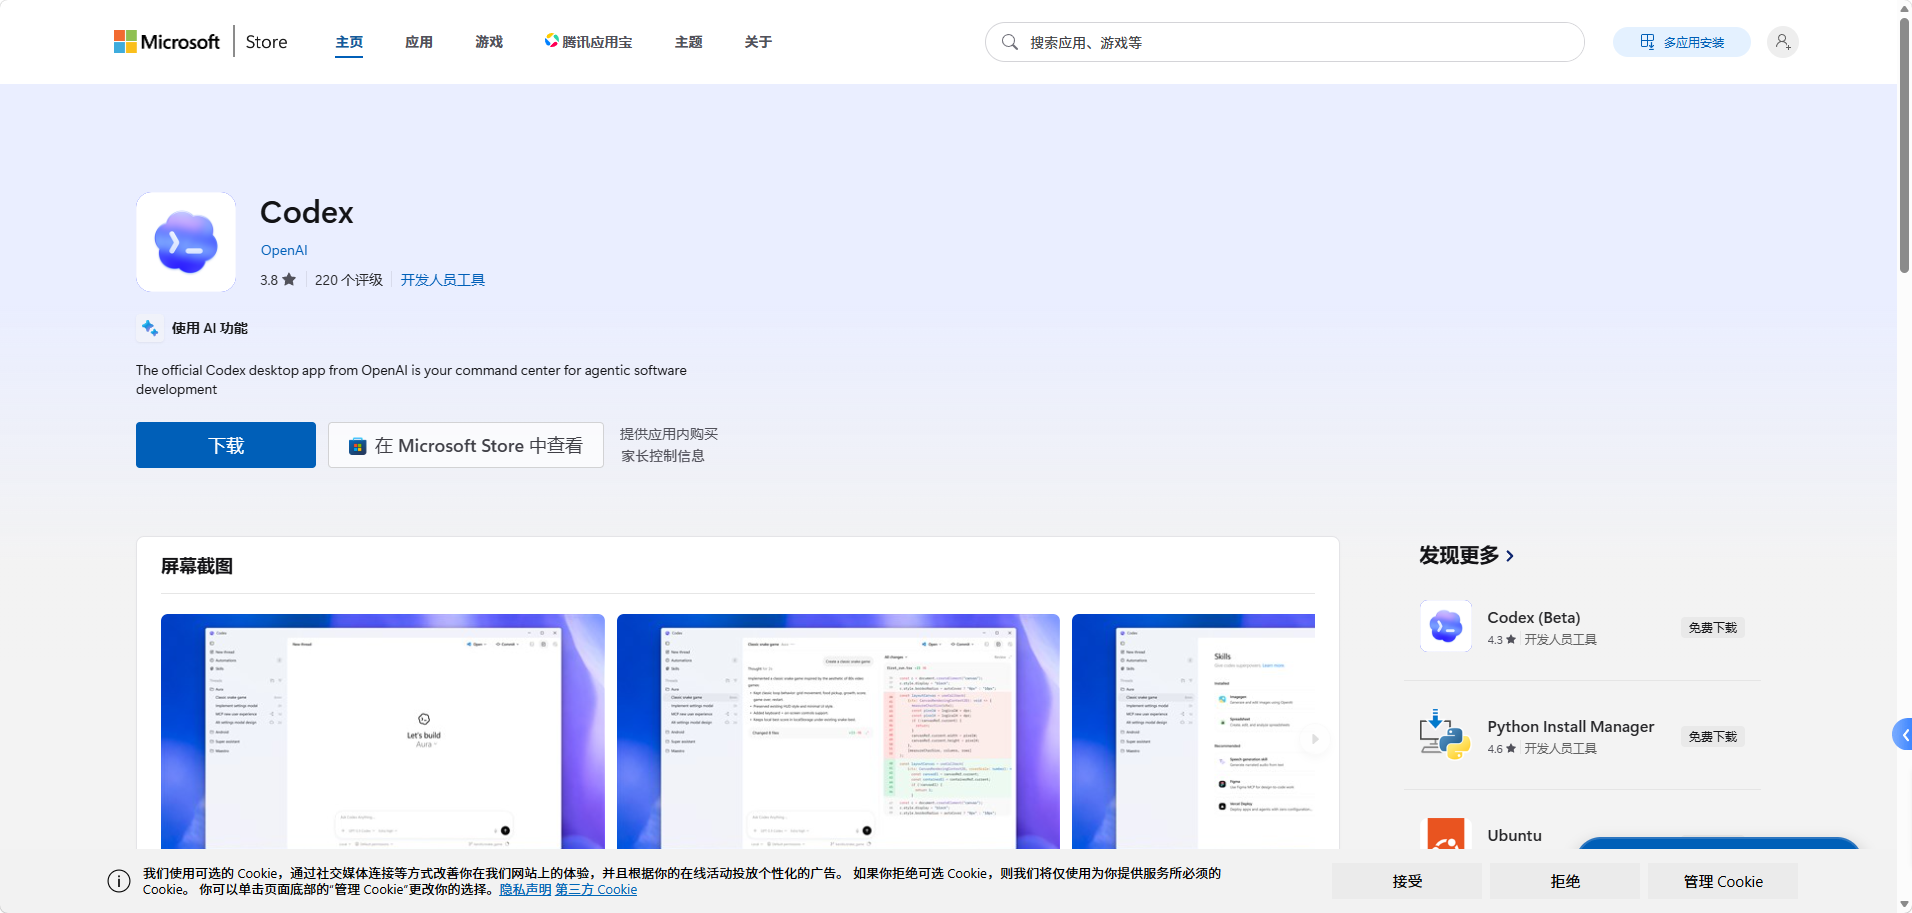Open the first Codex screenshot thumbnail
The width and height of the screenshot is (1912, 913).
(x=383, y=731)
